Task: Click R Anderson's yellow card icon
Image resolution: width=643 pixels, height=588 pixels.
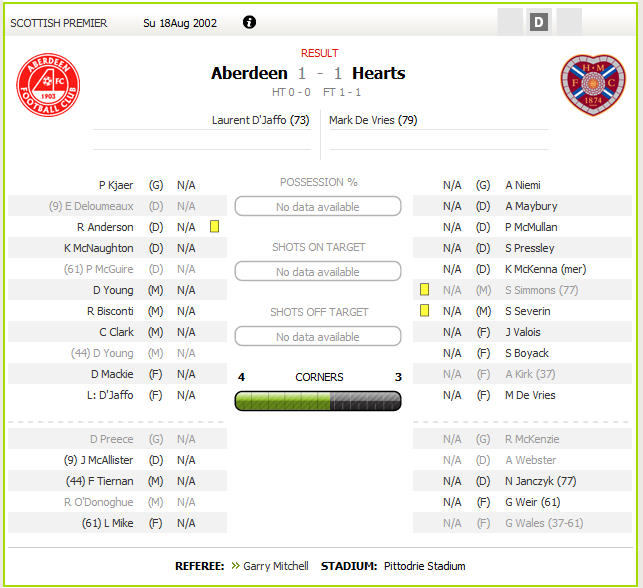Action: point(214,226)
